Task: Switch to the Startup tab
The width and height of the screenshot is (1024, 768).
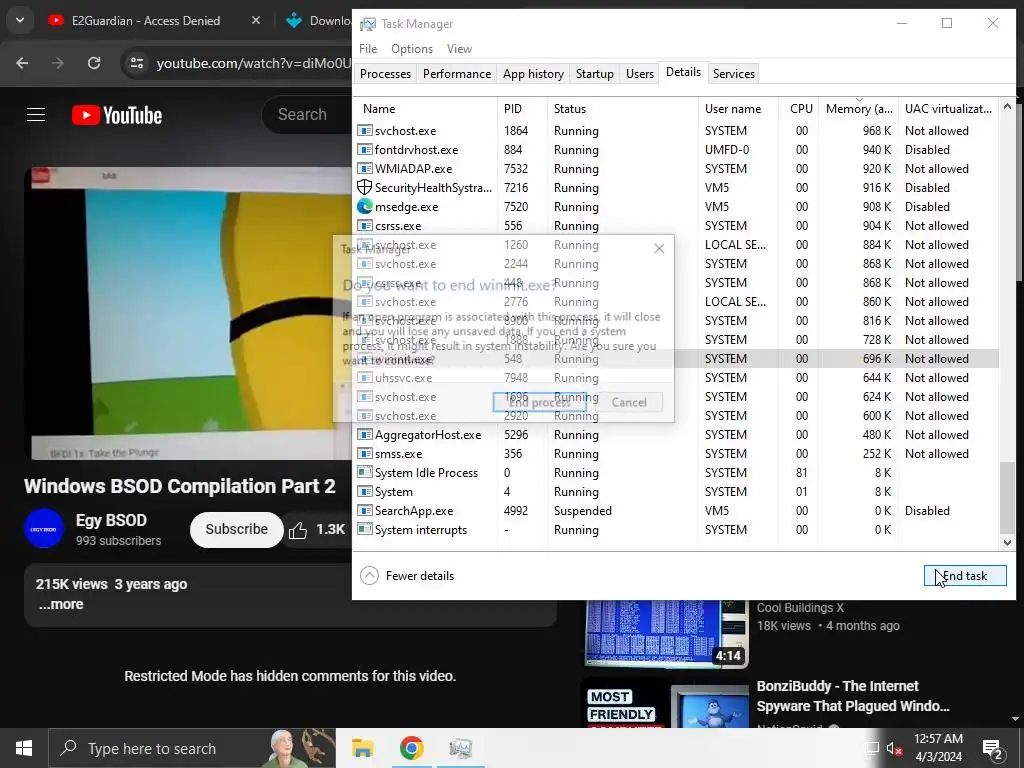Action: pyautogui.click(x=594, y=74)
